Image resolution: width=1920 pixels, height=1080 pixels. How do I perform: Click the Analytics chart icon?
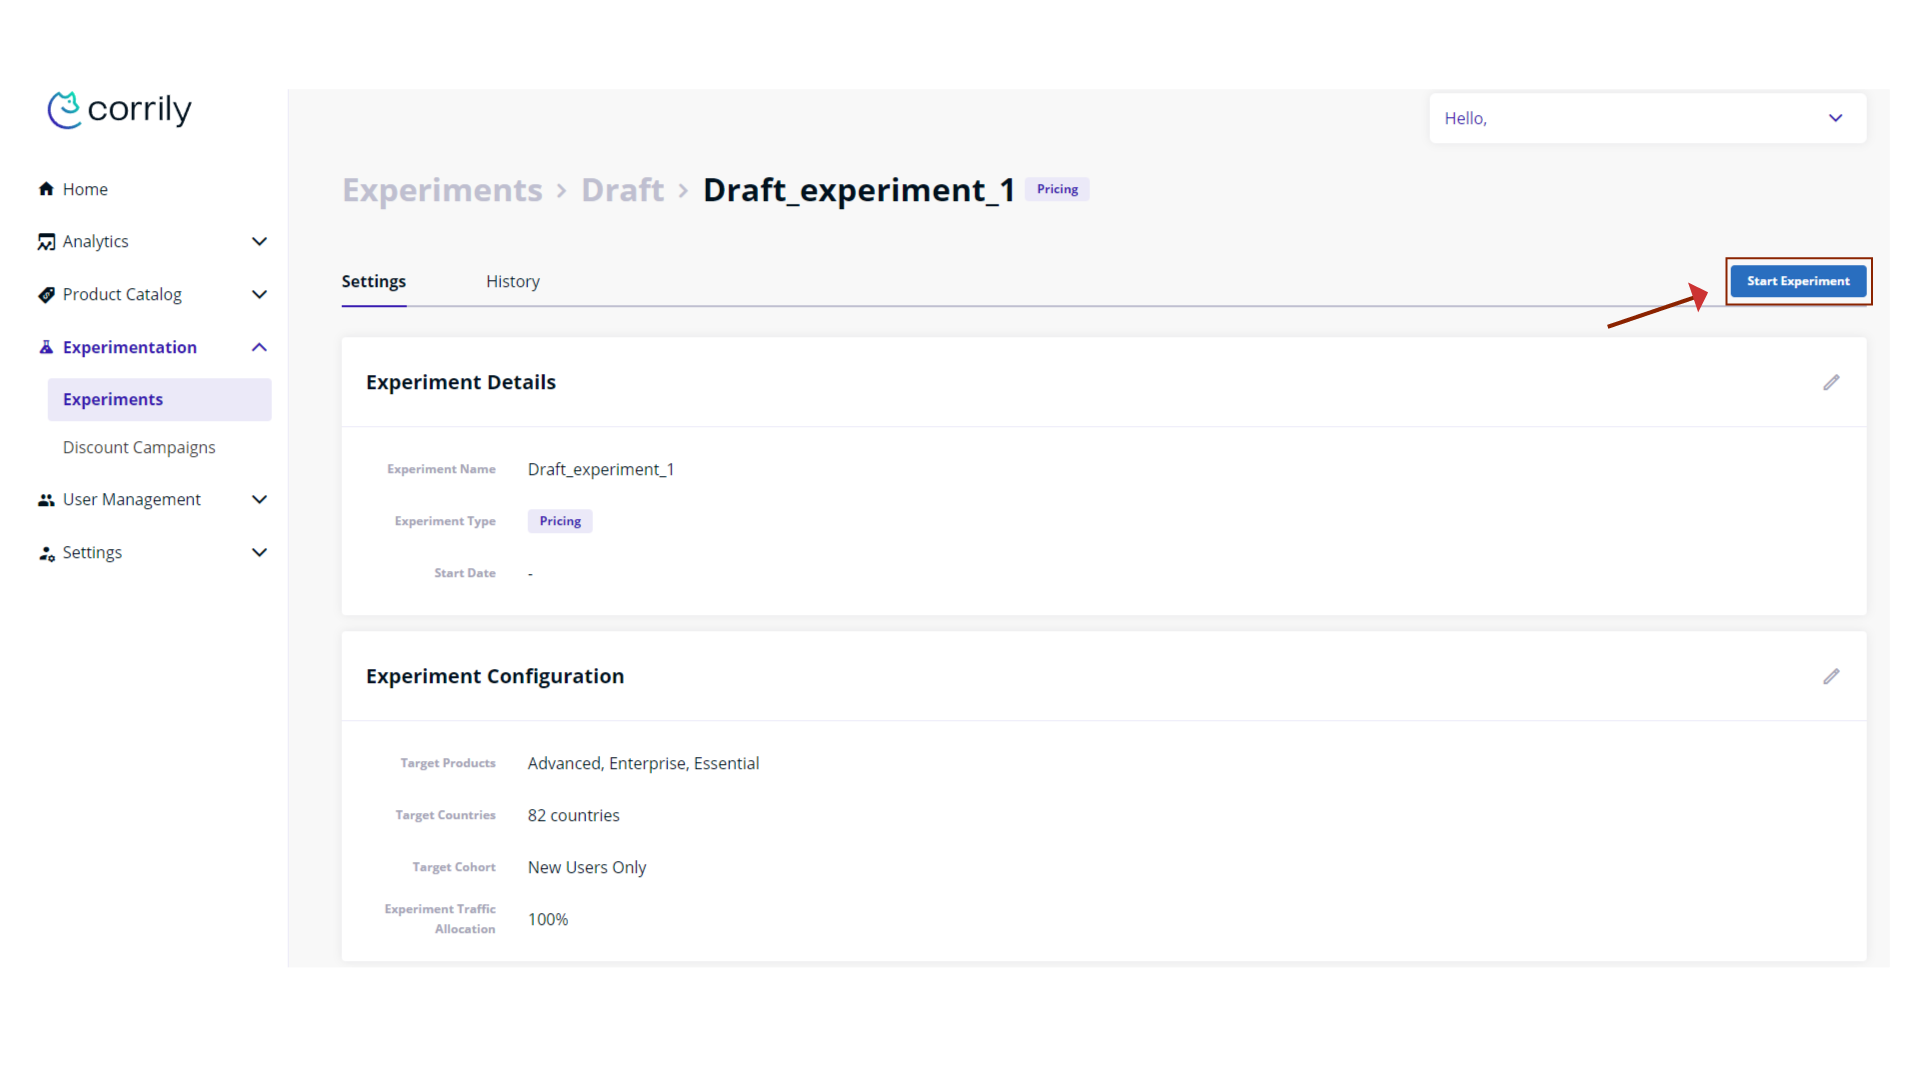pyautogui.click(x=46, y=242)
